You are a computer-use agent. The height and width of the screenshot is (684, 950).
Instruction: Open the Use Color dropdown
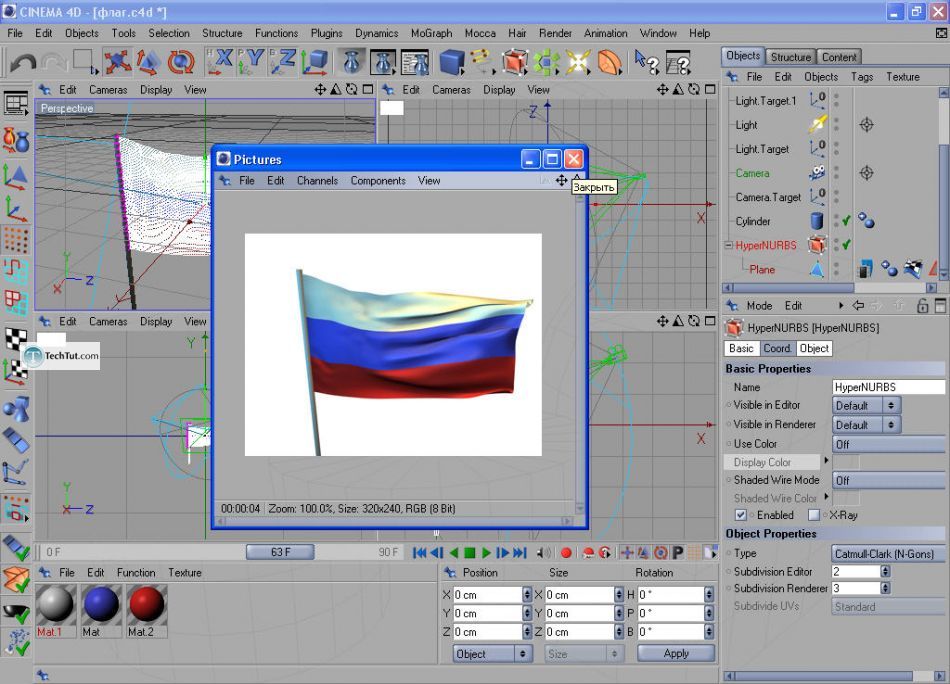pyautogui.click(x=888, y=444)
